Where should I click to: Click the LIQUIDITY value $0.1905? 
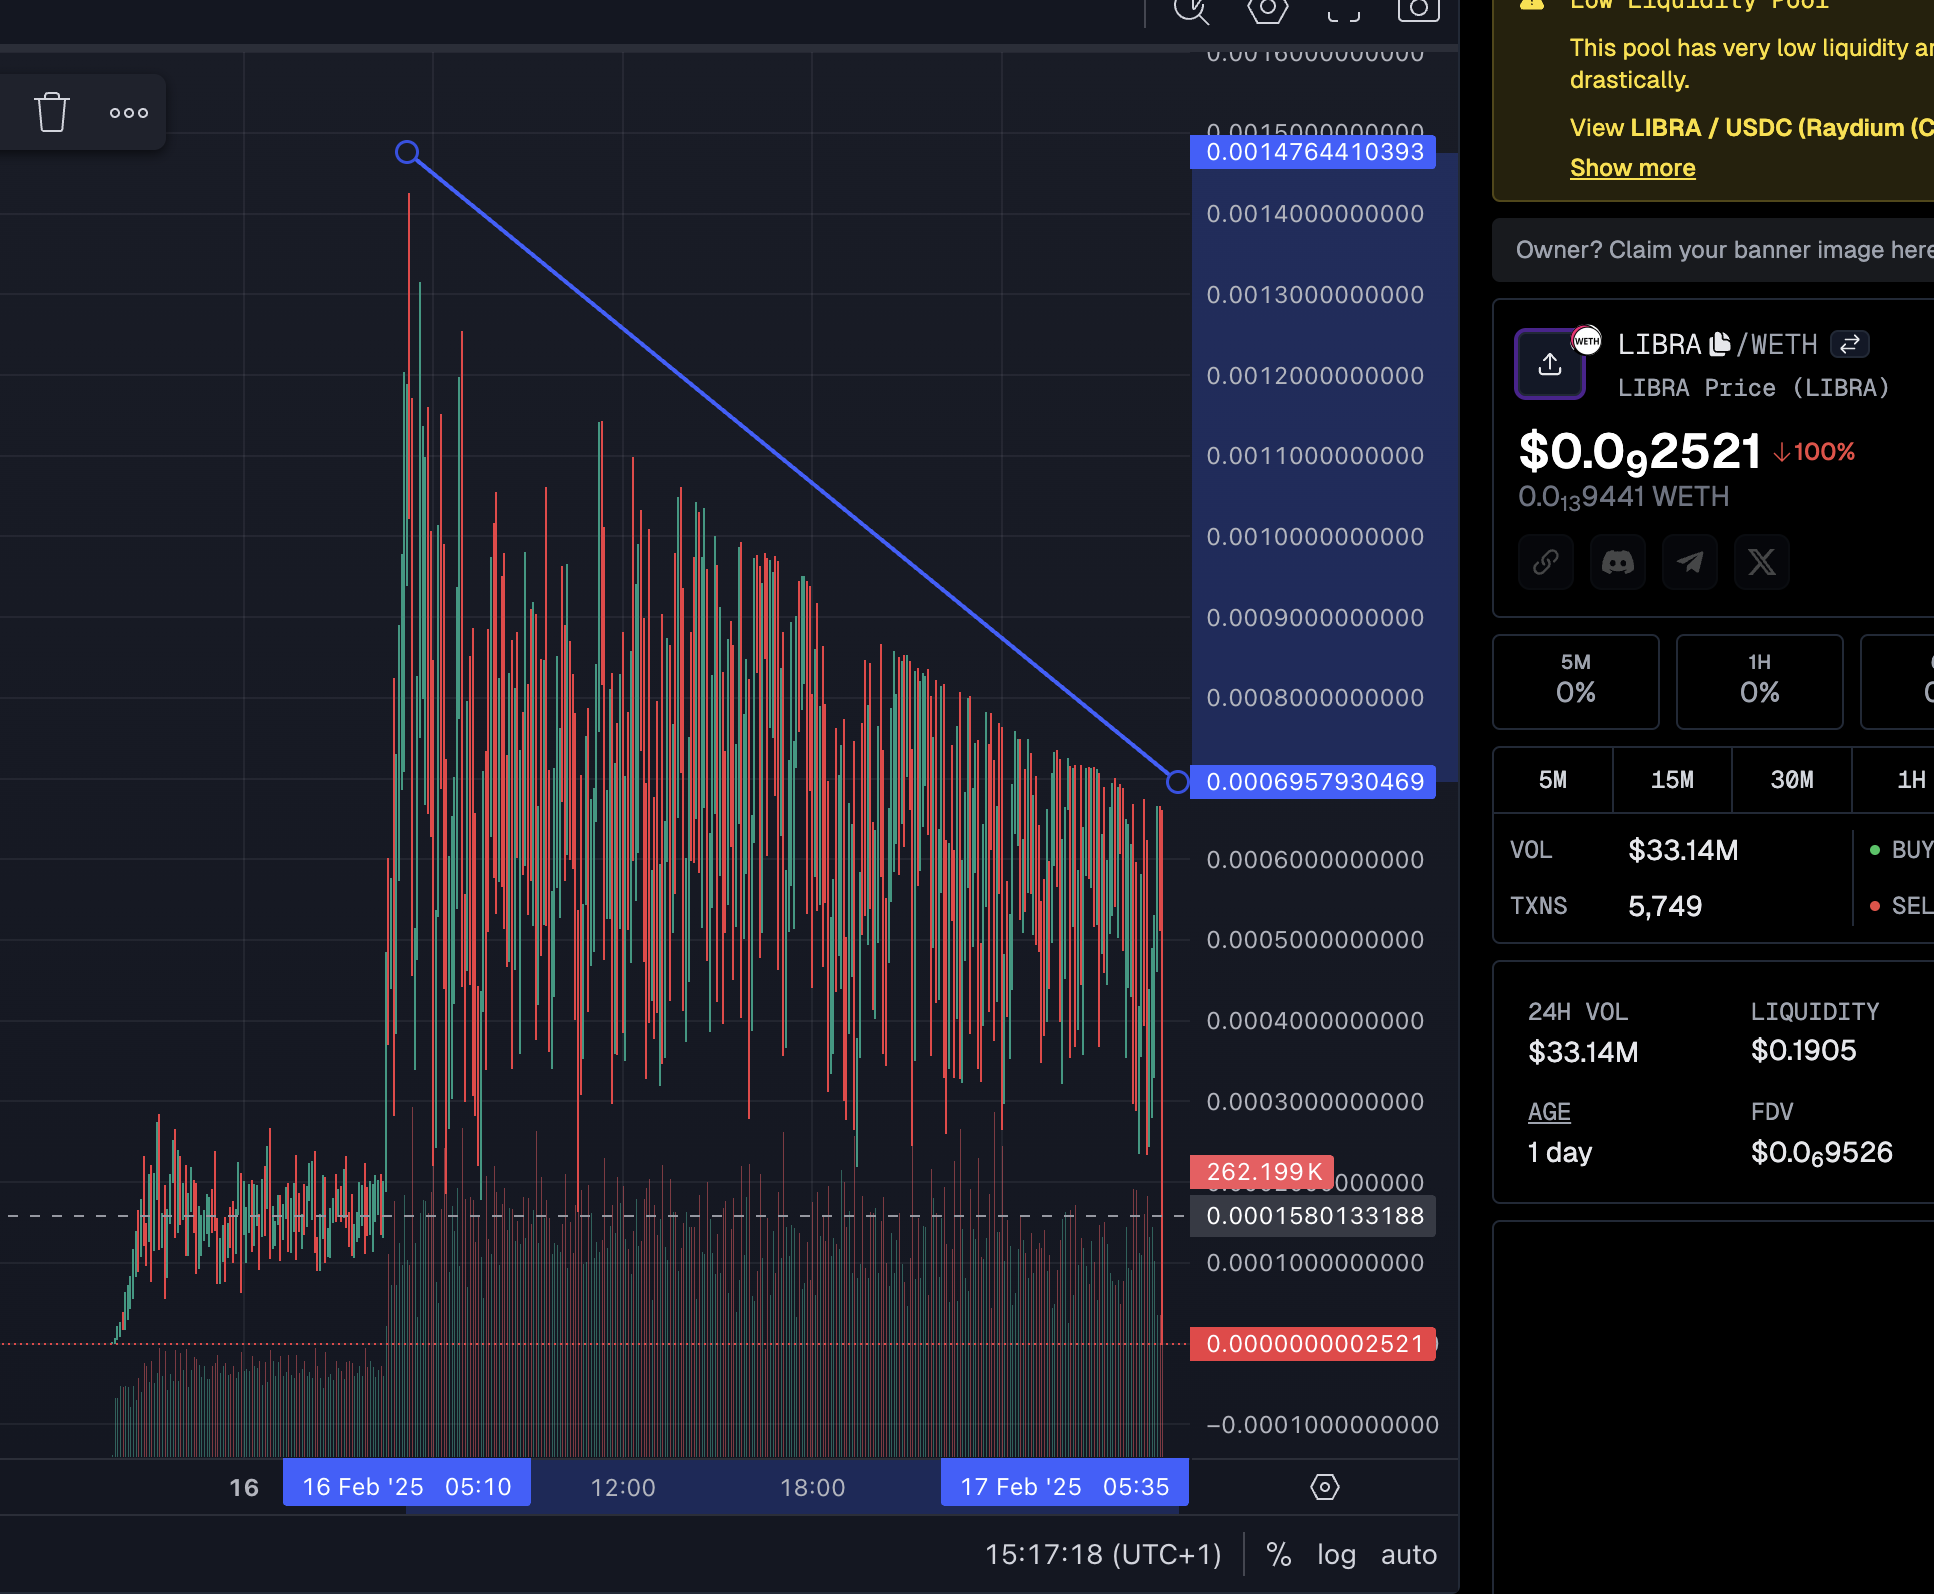(1803, 1050)
